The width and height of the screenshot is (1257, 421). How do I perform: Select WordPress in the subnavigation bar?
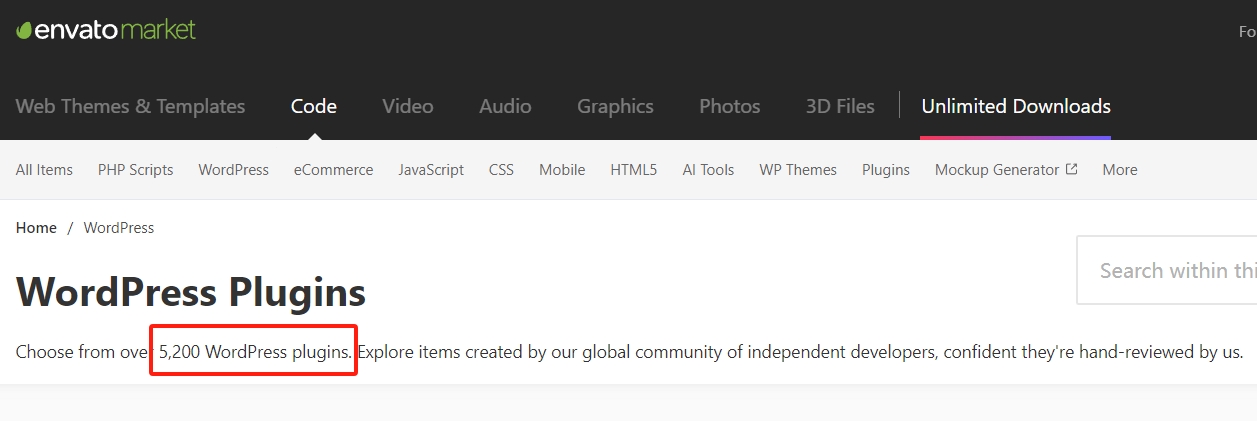(233, 170)
